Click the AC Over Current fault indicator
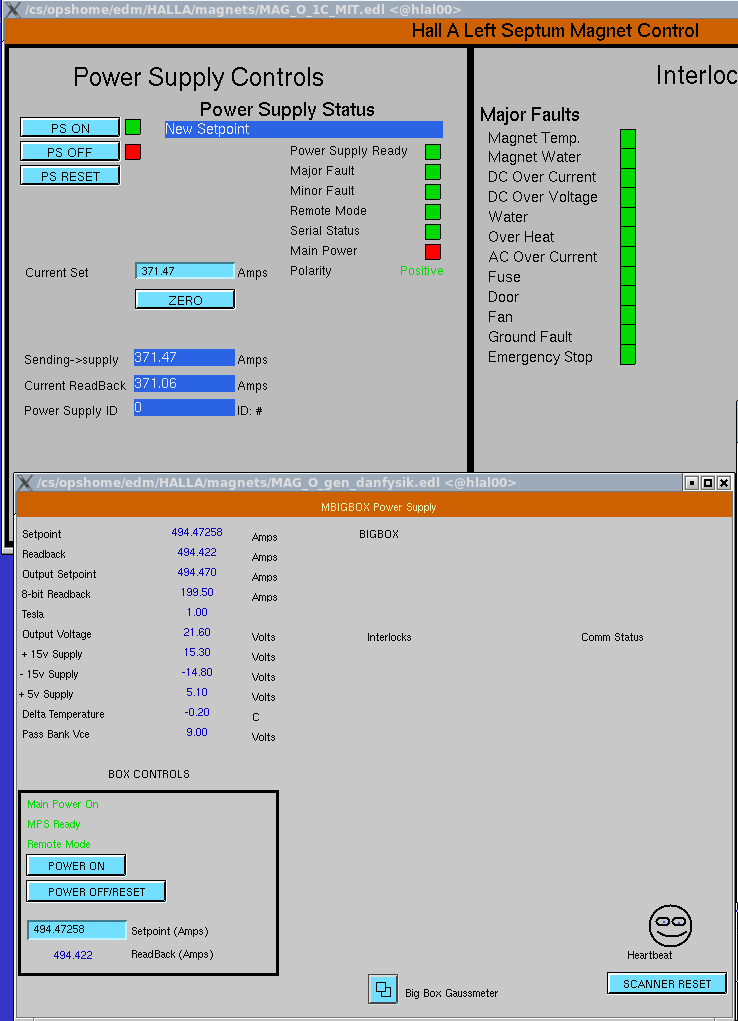The image size is (738, 1021). [x=628, y=257]
